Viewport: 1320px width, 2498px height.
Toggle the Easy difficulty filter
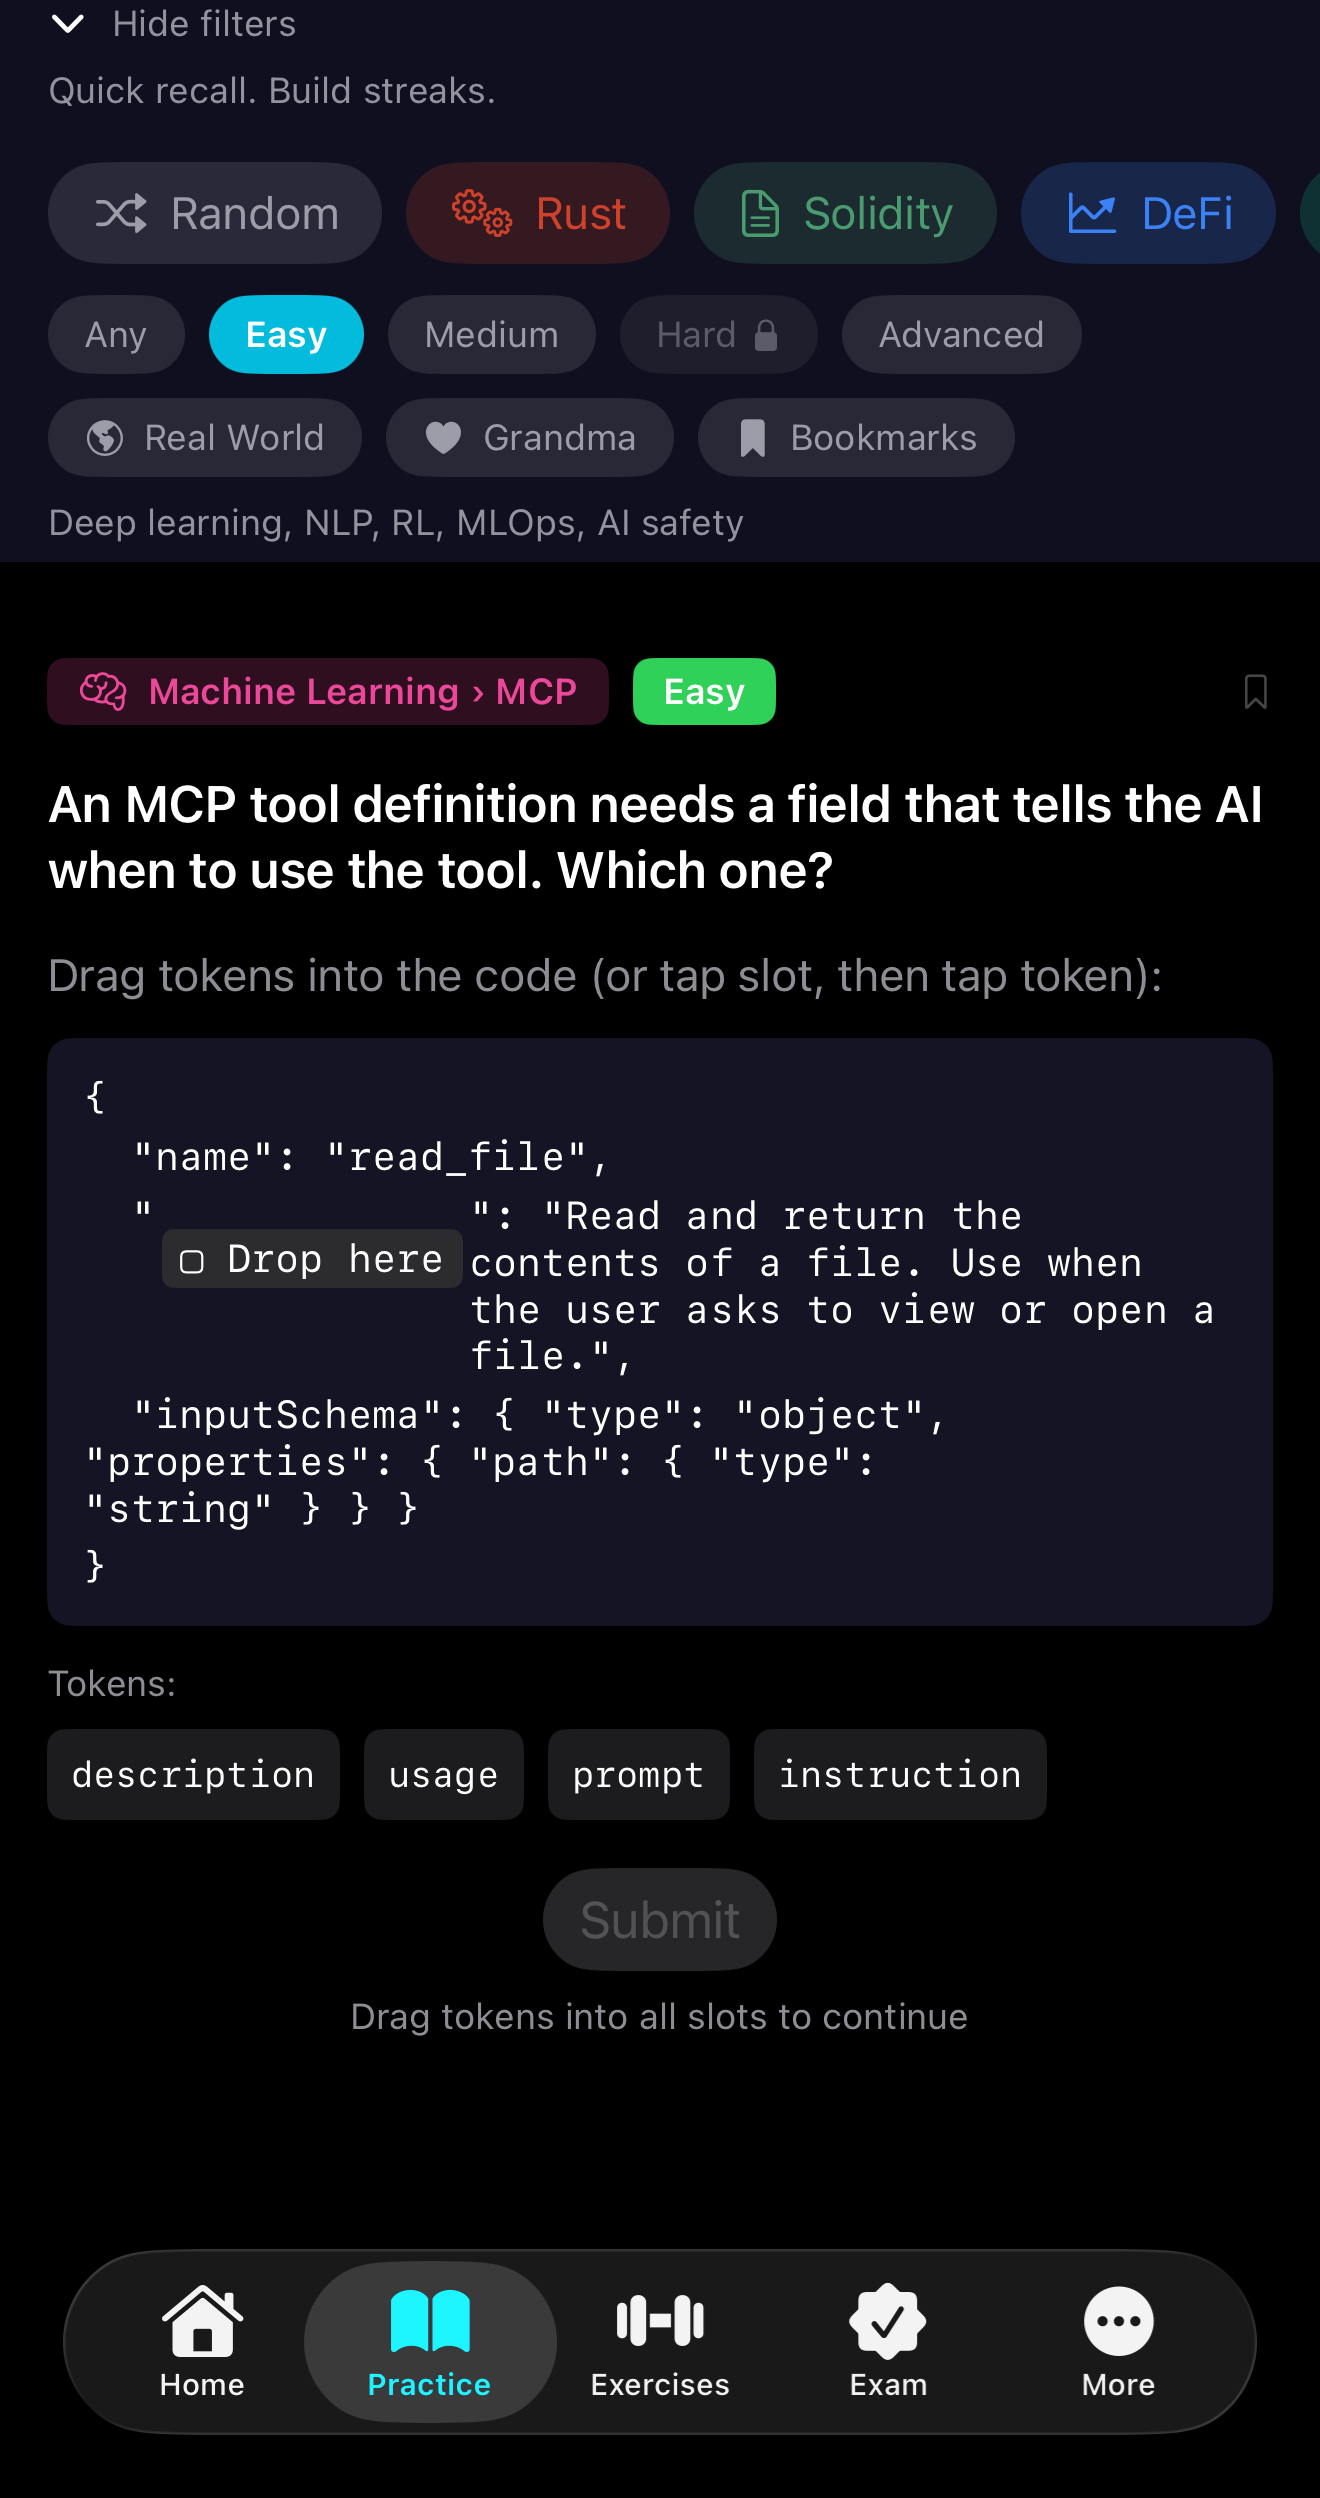pyautogui.click(x=286, y=335)
